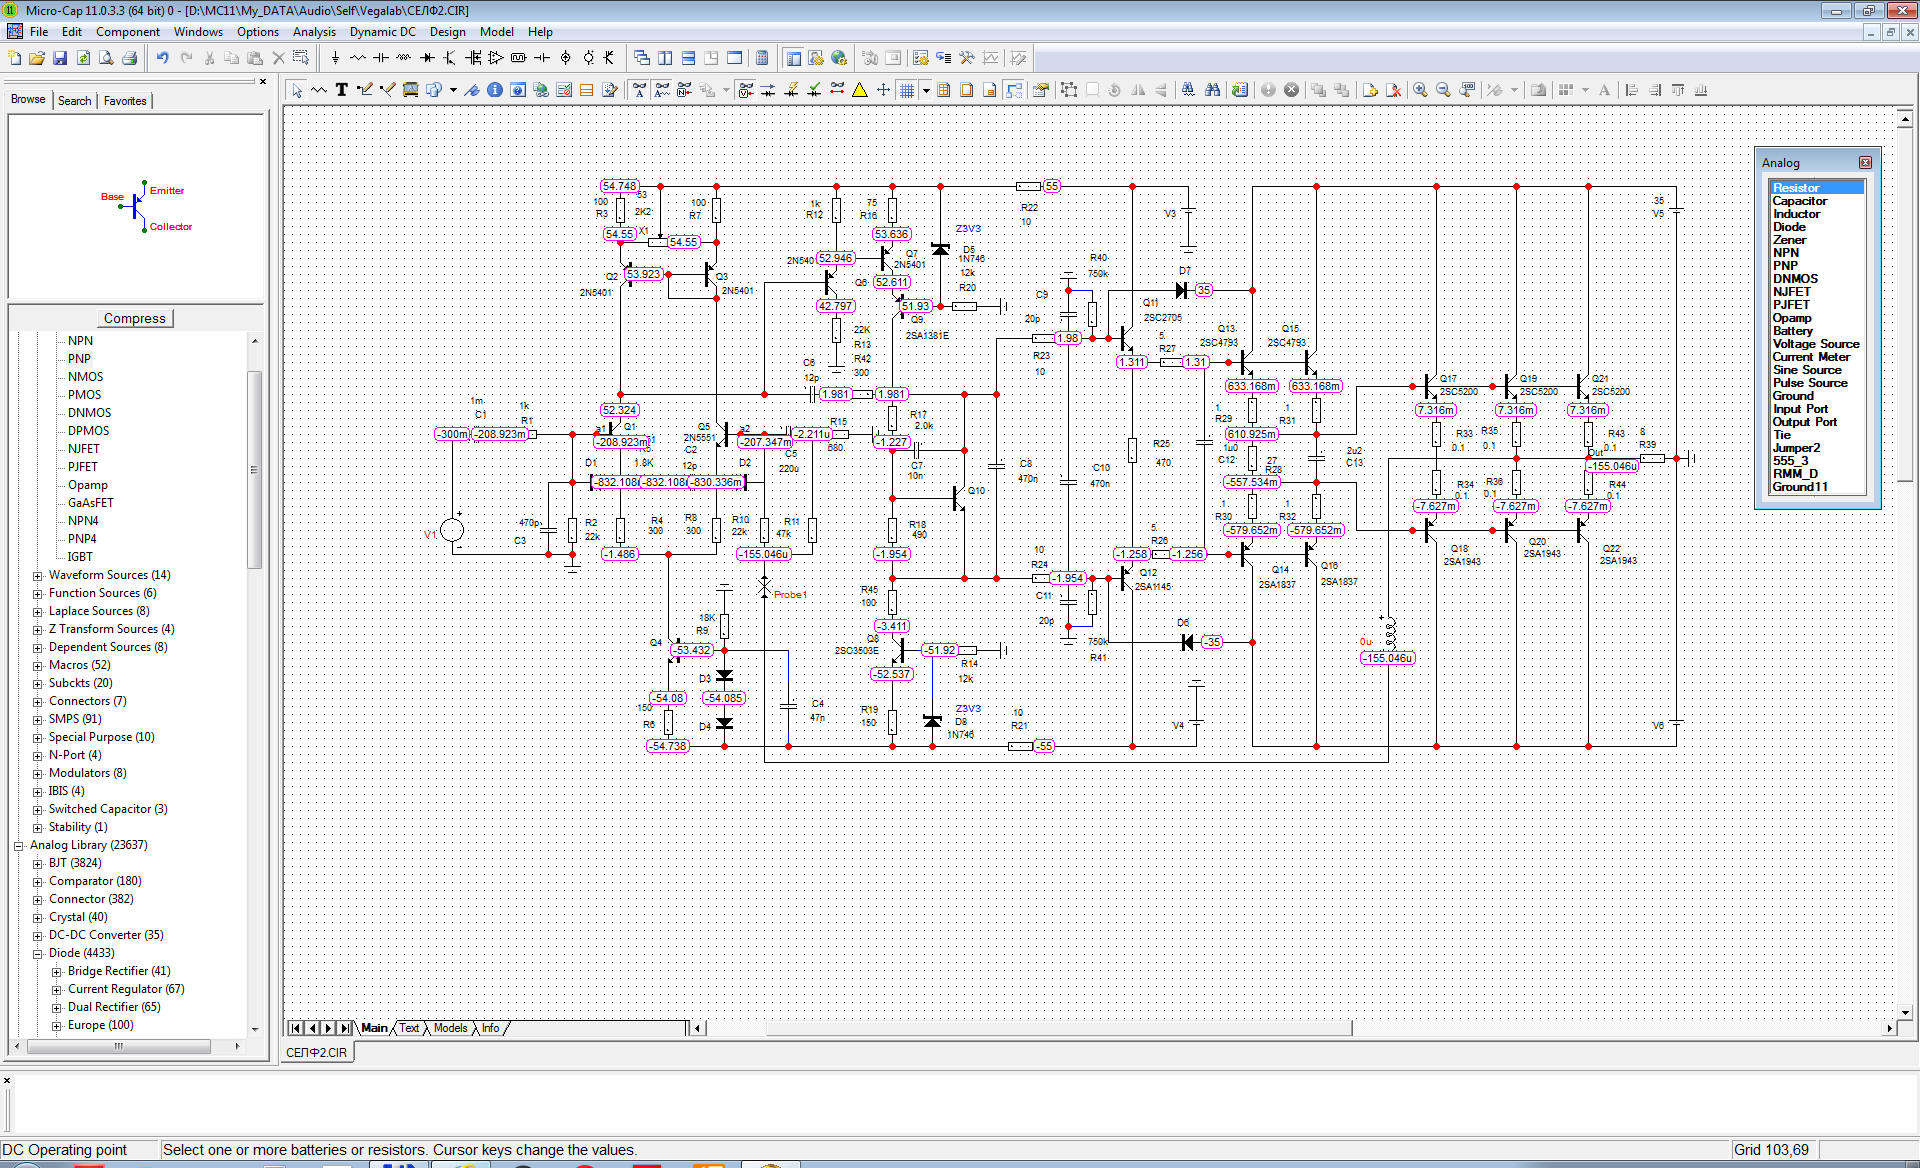
Task: Expand the Bridge Rectifier tree node
Action: click(x=57, y=972)
